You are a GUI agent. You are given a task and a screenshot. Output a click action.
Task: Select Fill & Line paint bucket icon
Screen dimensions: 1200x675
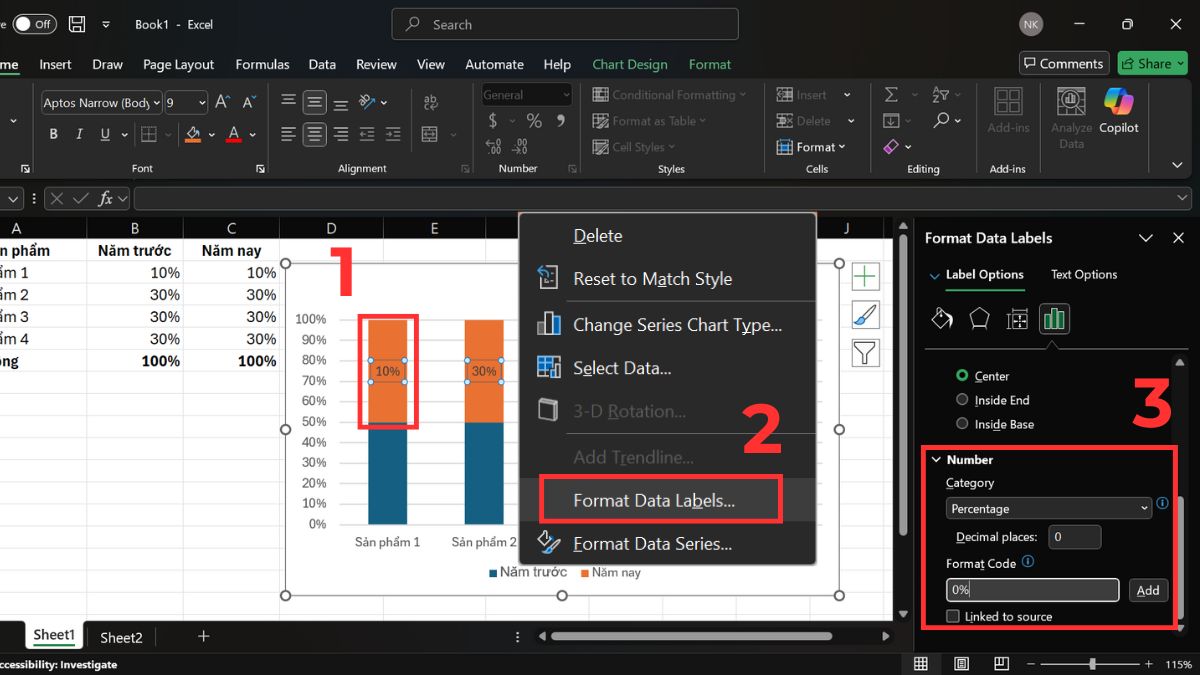coord(942,319)
